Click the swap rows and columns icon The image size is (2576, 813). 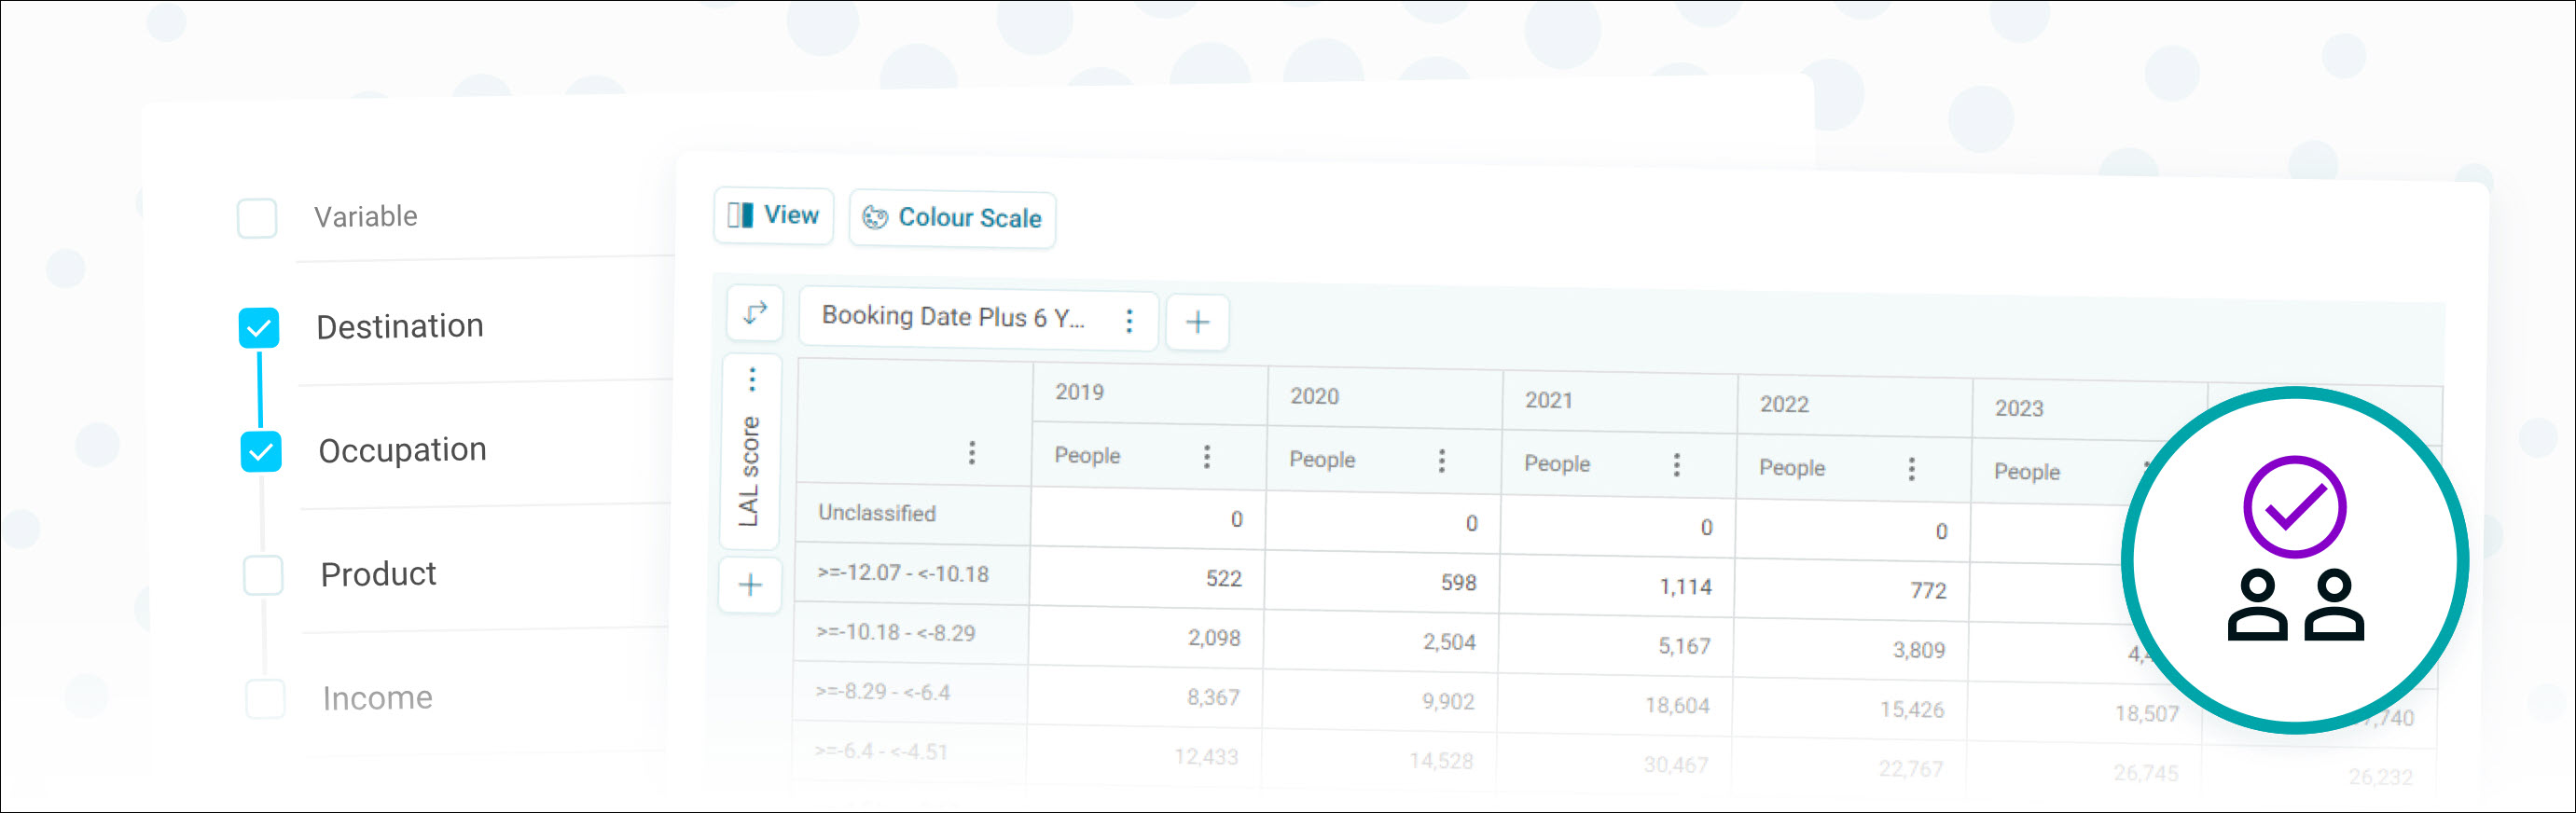point(755,313)
